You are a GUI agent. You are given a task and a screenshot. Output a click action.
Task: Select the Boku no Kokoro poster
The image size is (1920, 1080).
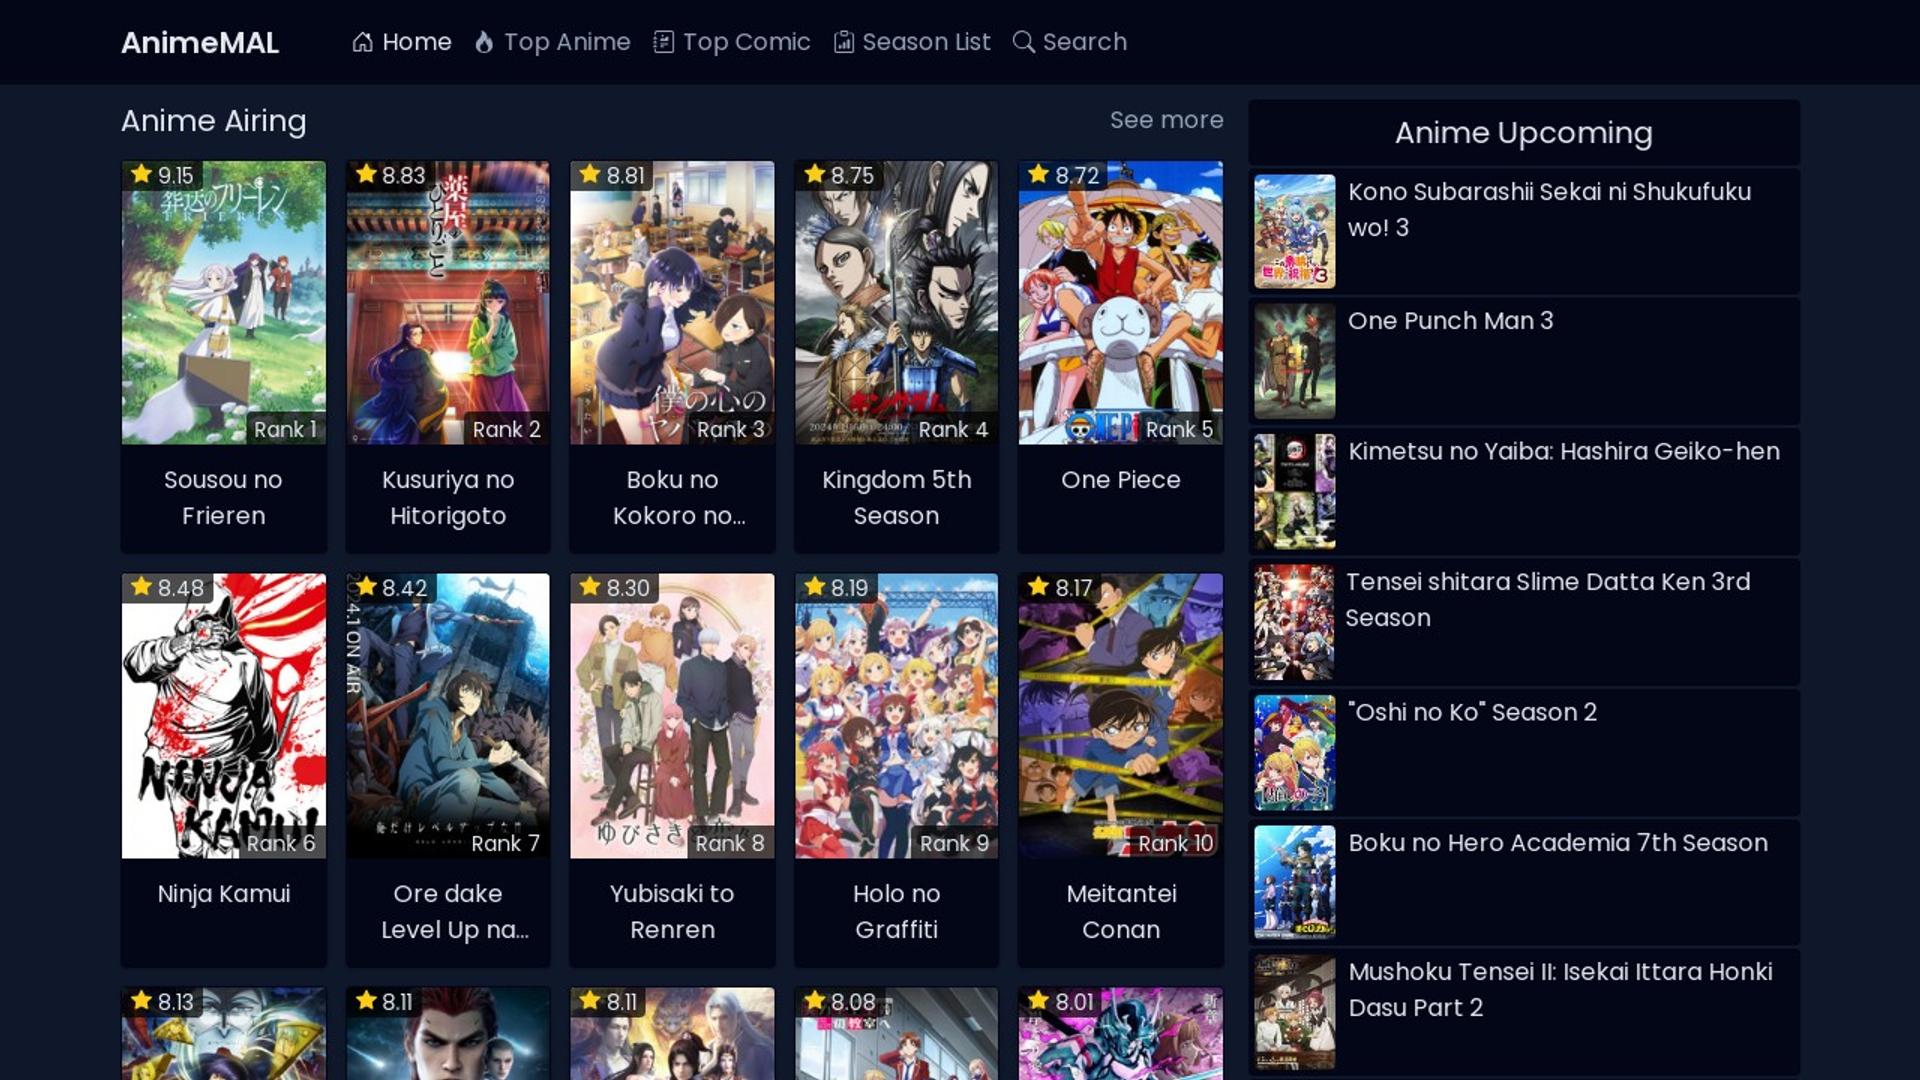pos(672,303)
